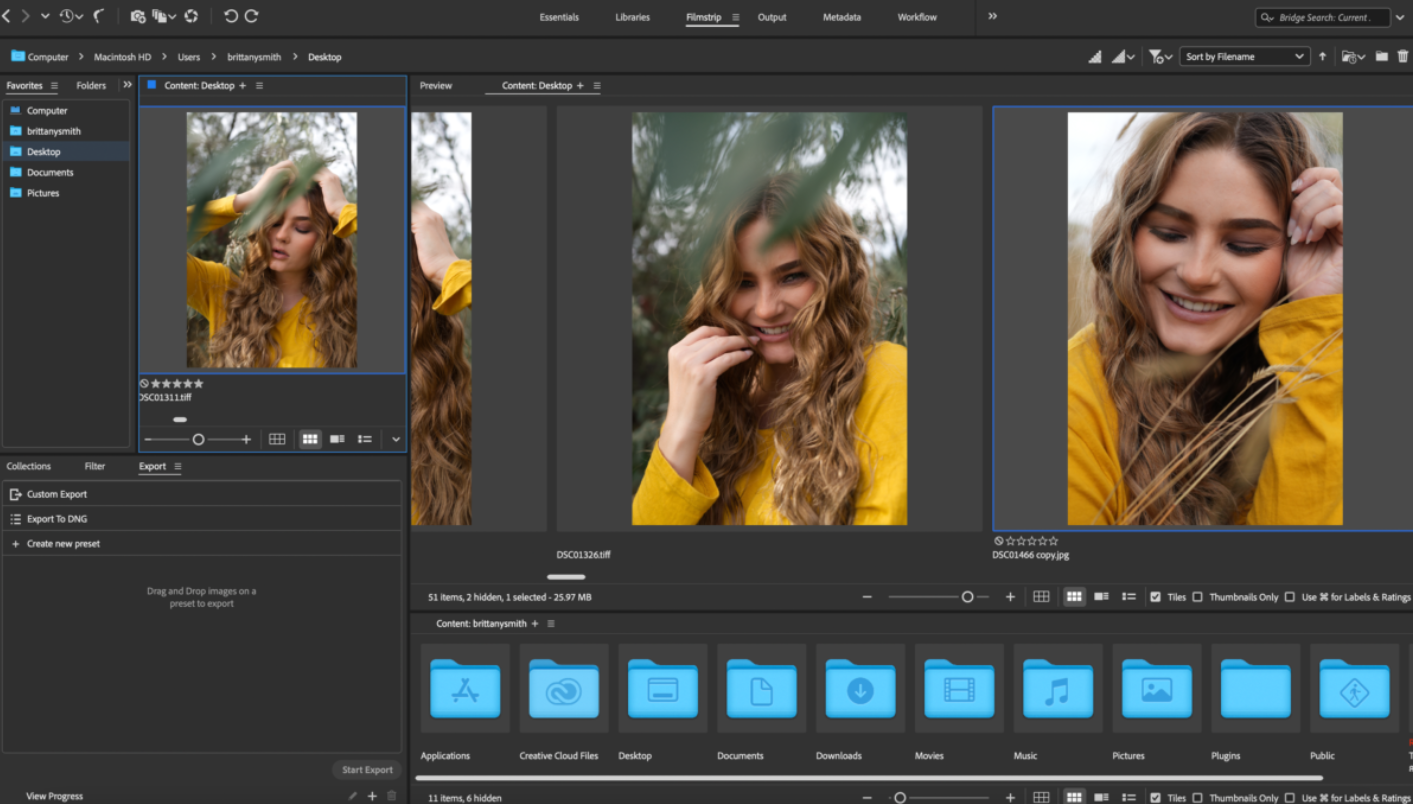1413x804 pixels.
Task: Expand the chevron right of Bridge Search
Action: pos(1400,17)
